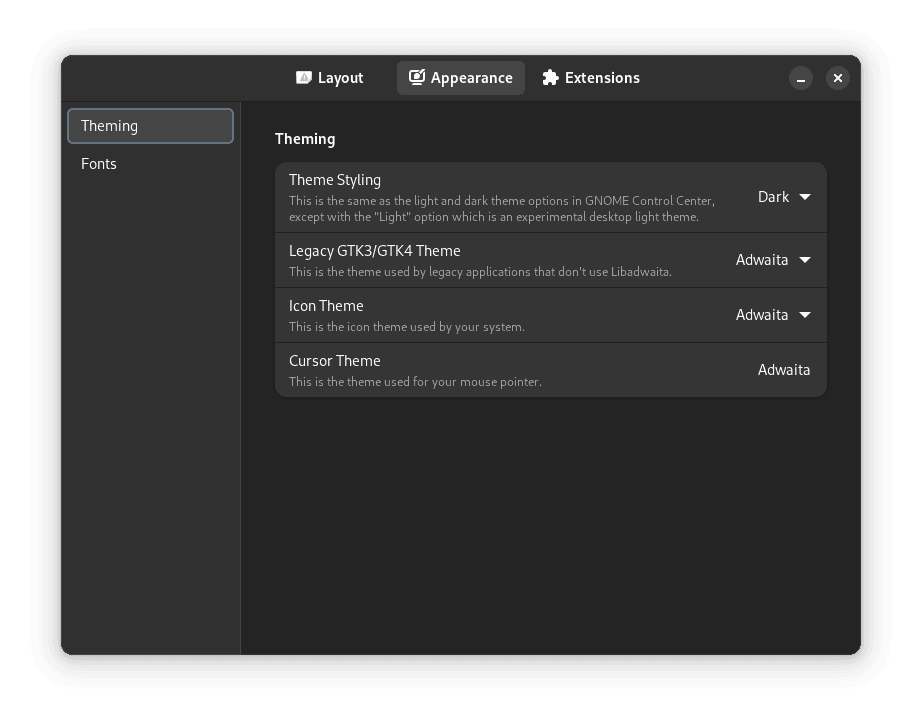Expand the Icon Theme dropdown arrow
The image size is (922, 722).
pyautogui.click(x=805, y=315)
